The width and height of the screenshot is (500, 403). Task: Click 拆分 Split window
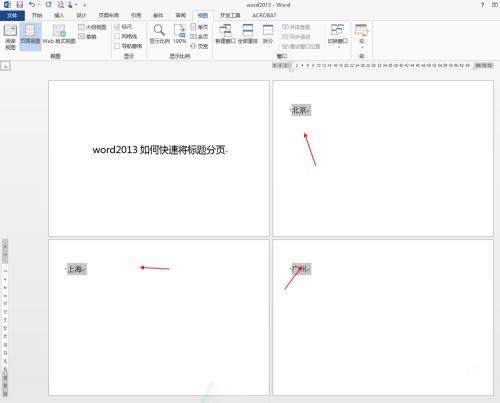pyautogui.click(x=268, y=34)
